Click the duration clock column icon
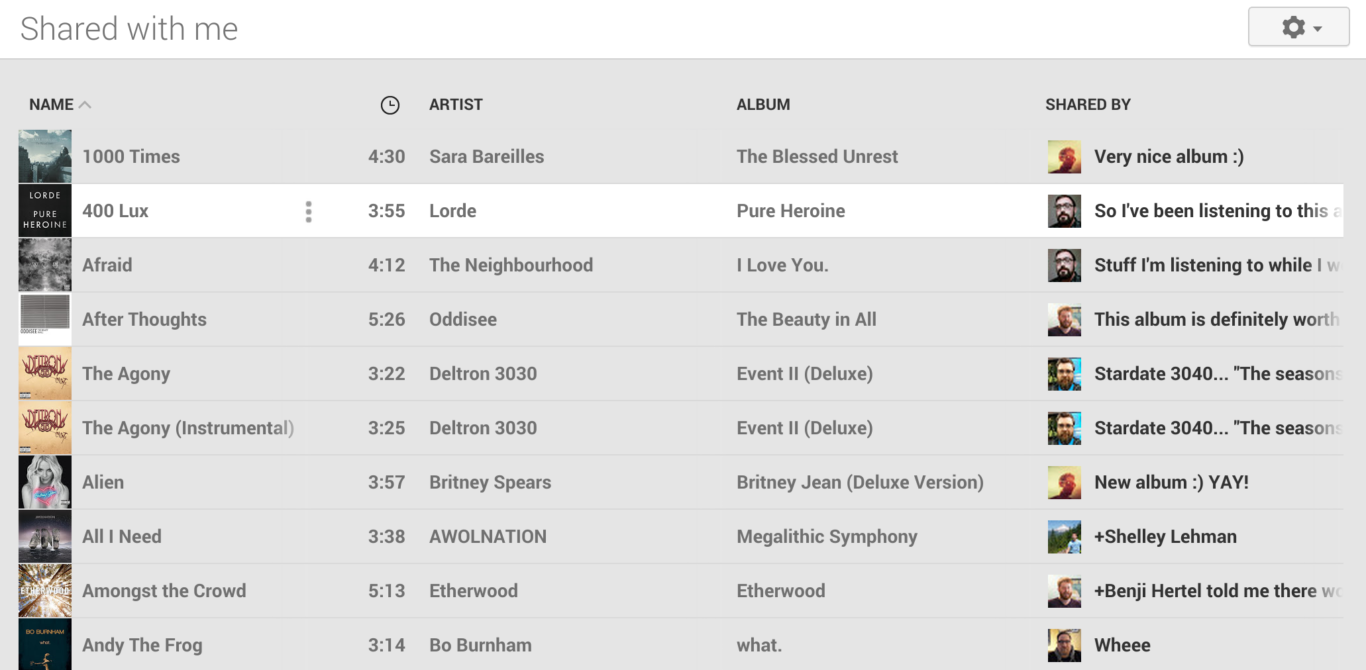This screenshot has width=1366, height=670. [390, 105]
